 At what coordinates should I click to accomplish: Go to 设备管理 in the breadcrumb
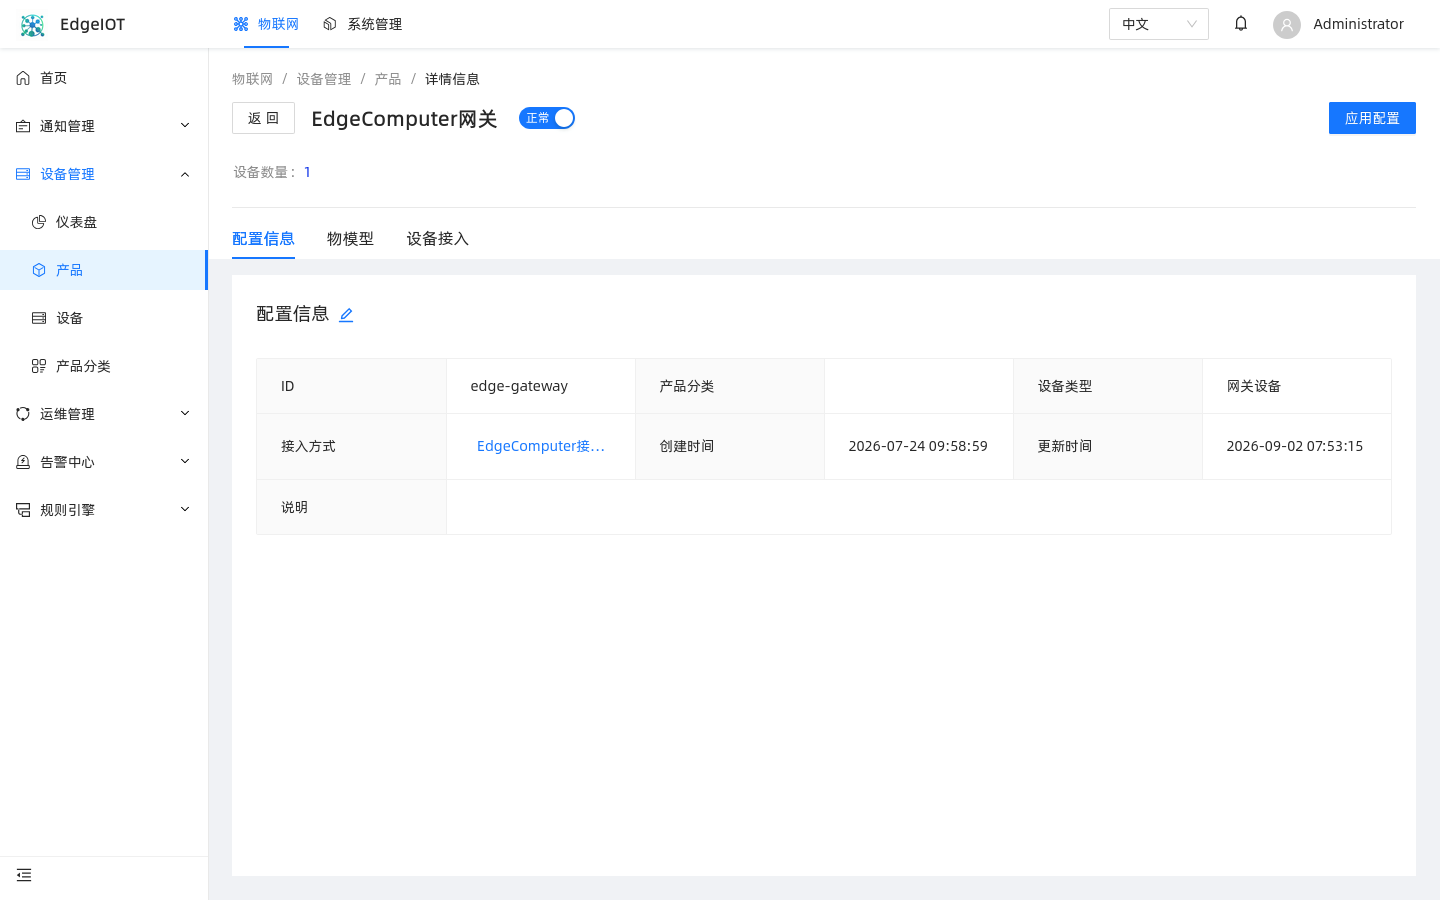pos(324,79)
